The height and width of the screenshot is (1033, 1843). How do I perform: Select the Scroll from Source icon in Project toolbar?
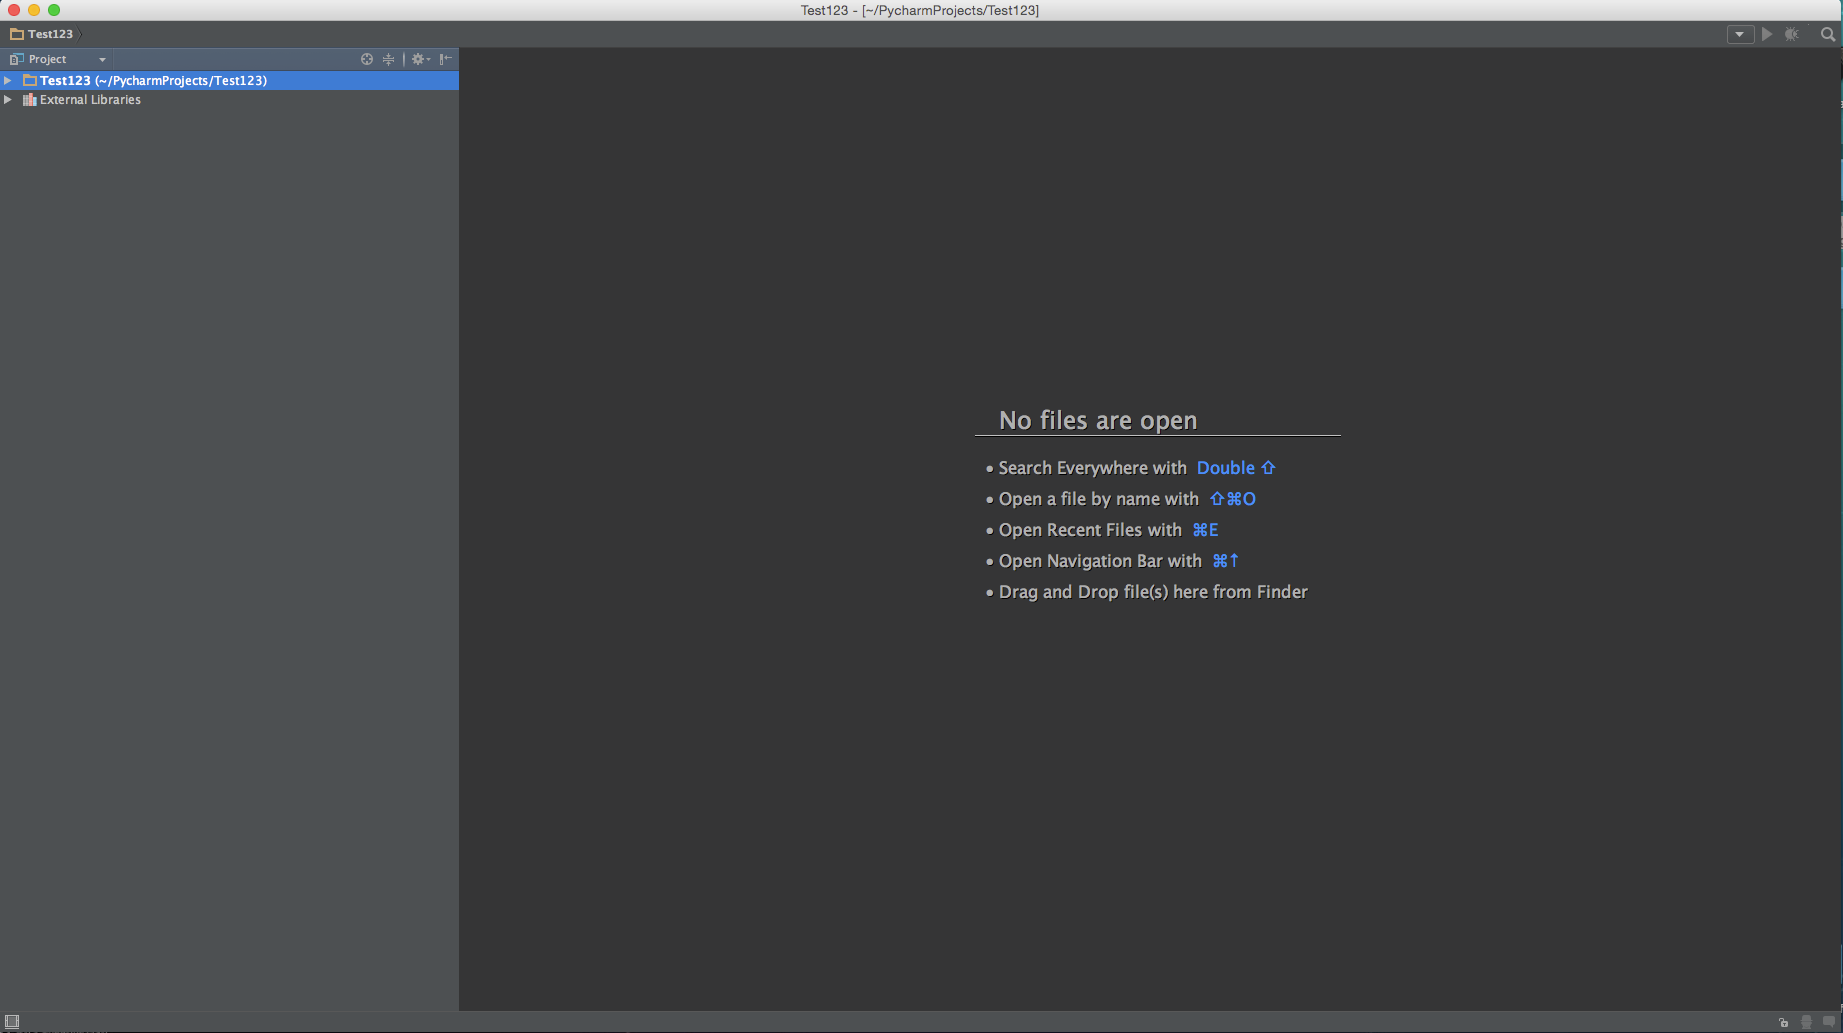click(367, 59)
